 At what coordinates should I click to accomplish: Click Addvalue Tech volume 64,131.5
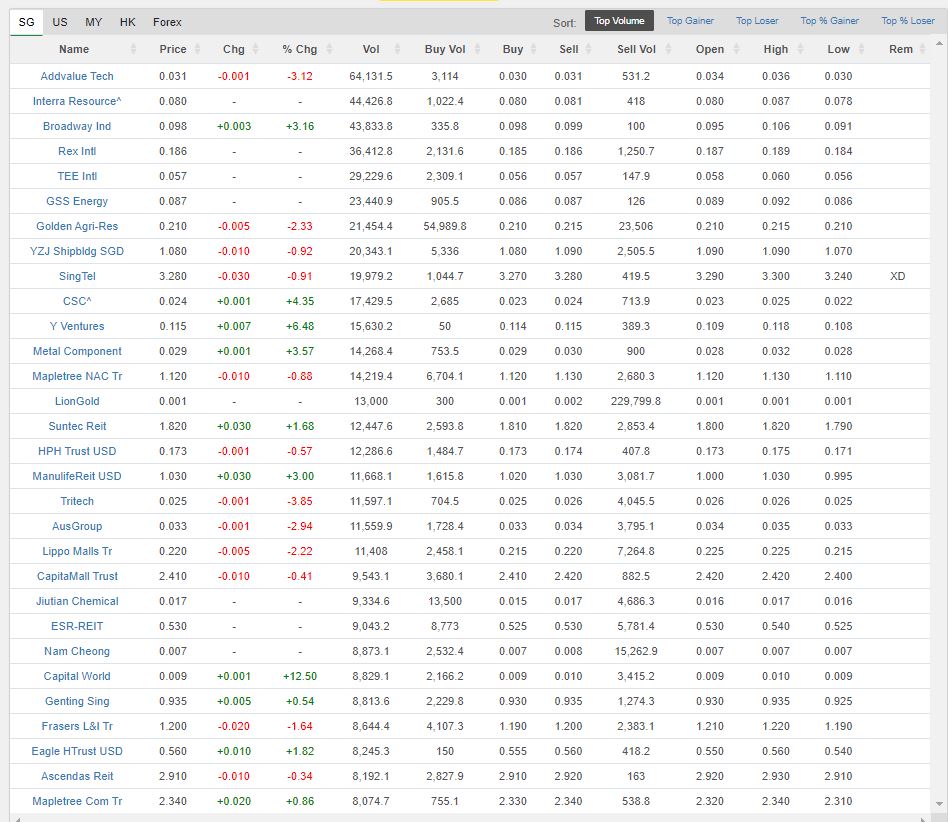pos(371,76)
